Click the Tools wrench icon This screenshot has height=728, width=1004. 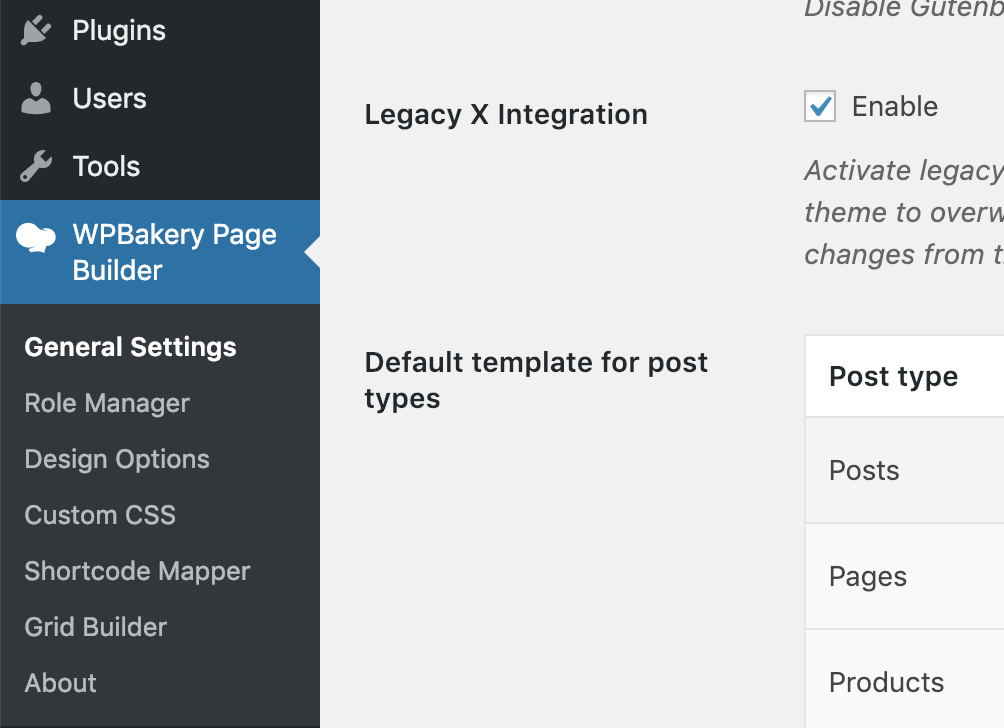pyautogui.click(x=36, y=166)
